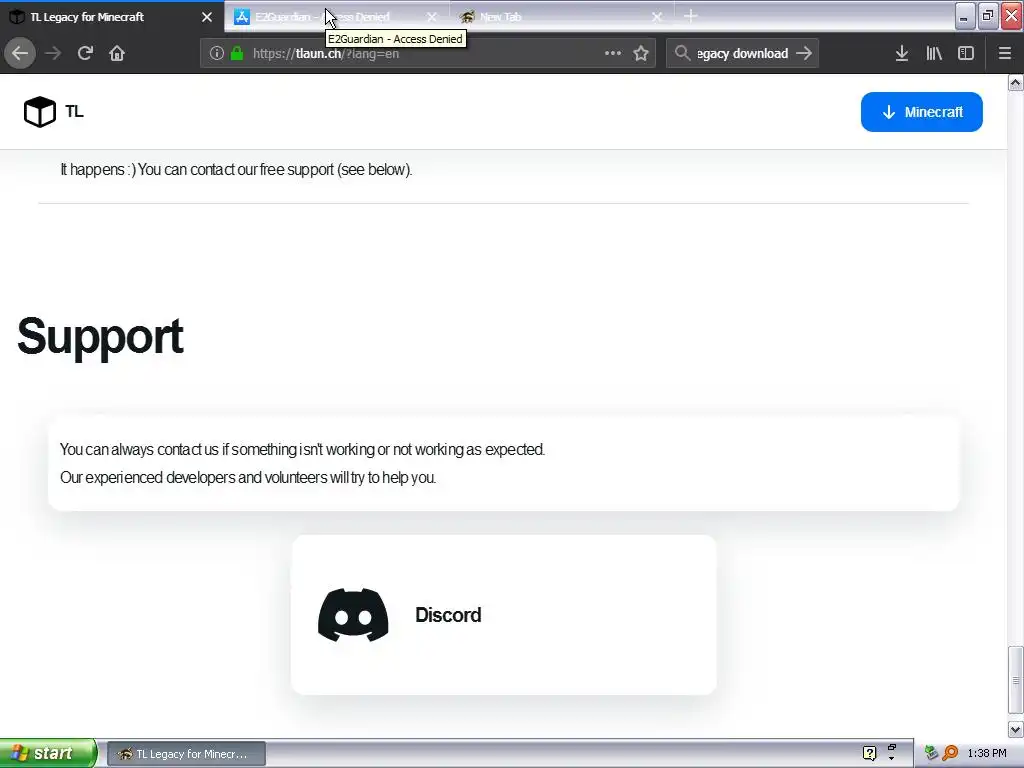
Task: Click the text 'It happens :) You can contact our free support'
Action: (x=236, y=170)
